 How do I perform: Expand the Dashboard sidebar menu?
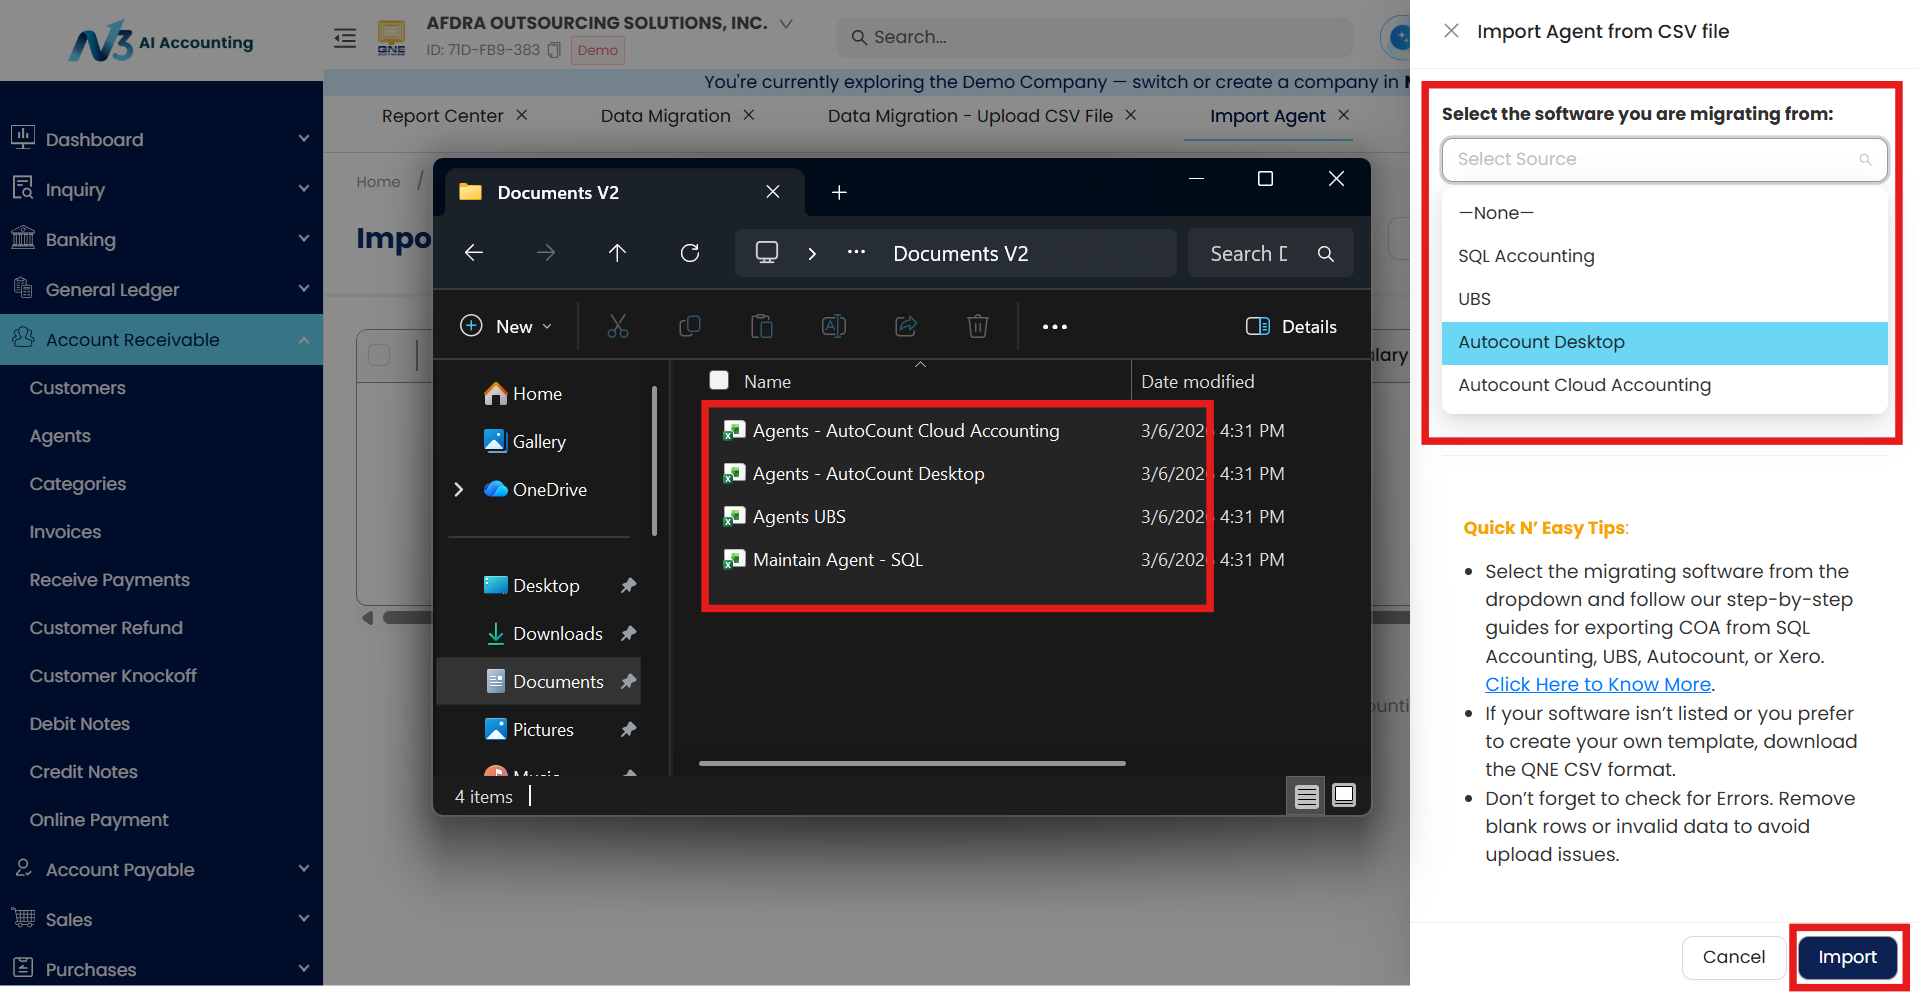pos(304,139)
